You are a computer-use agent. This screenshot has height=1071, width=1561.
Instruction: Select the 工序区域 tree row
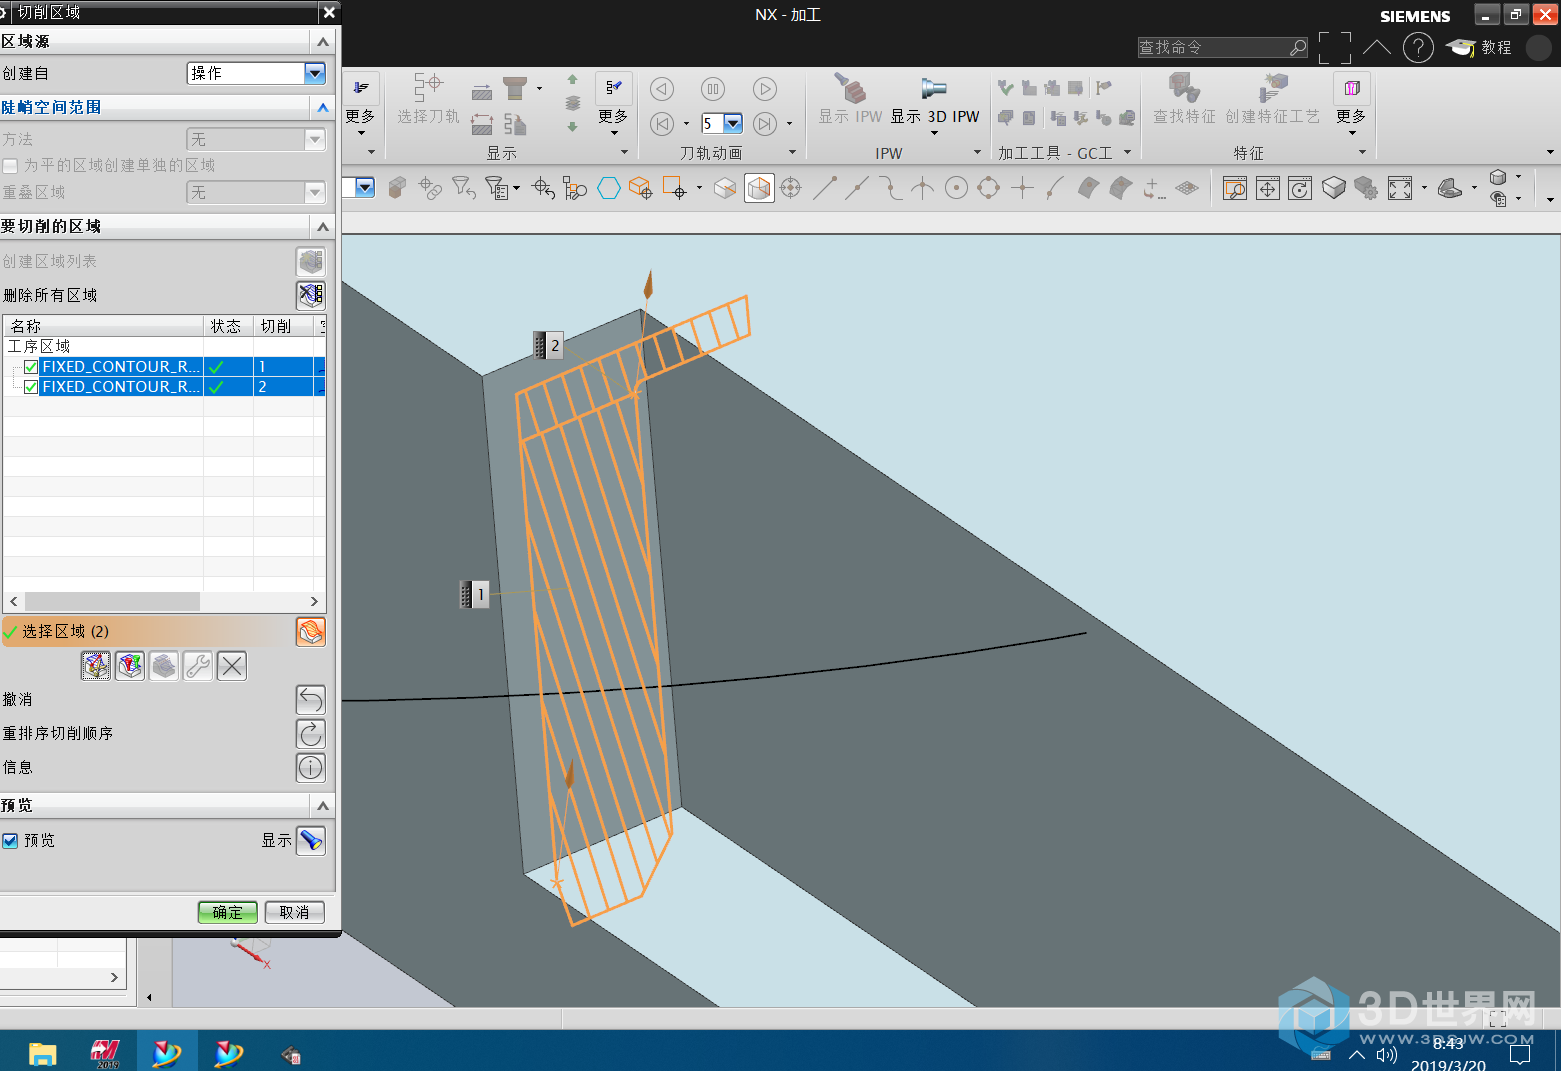[x=164, y=346]
